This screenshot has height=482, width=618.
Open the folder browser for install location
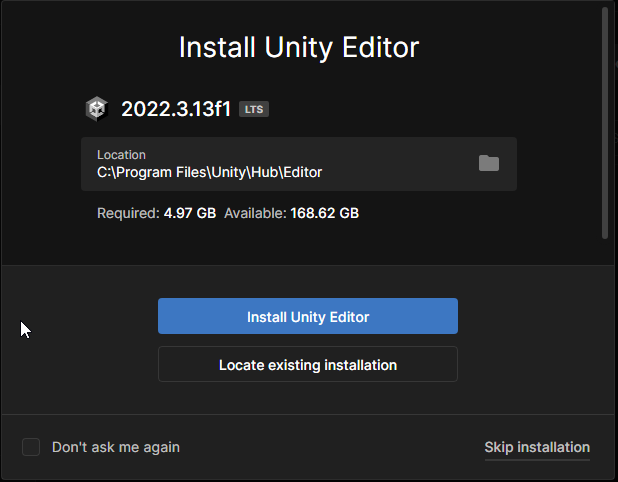pos(489,163)
